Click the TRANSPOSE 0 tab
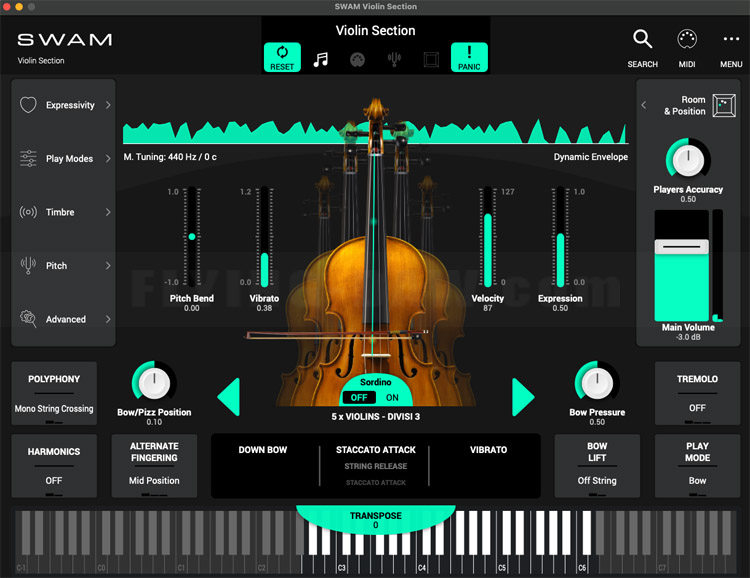 (375, 520)
